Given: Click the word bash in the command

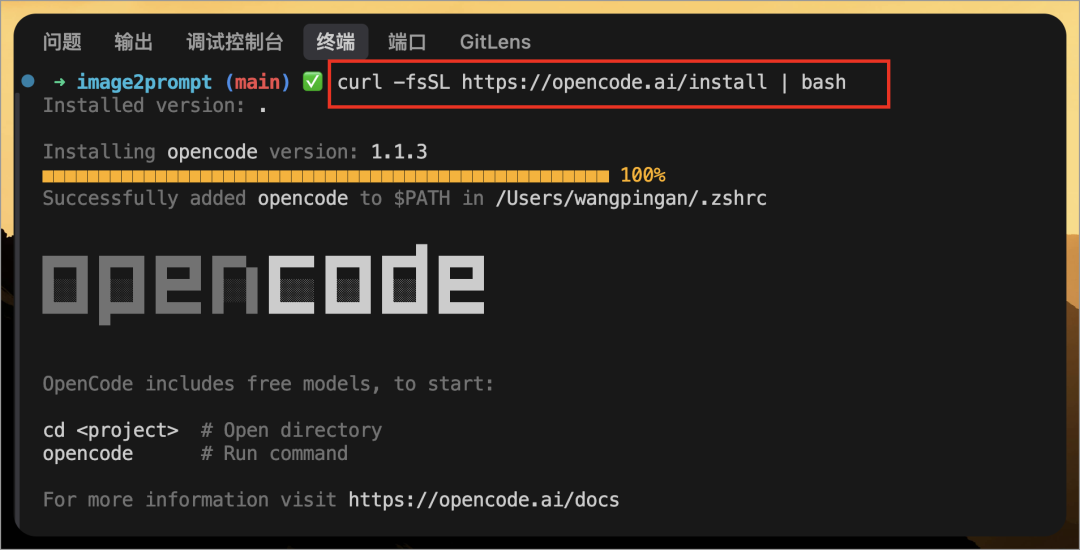Looking at the screenshot, I should coord(823,83).
